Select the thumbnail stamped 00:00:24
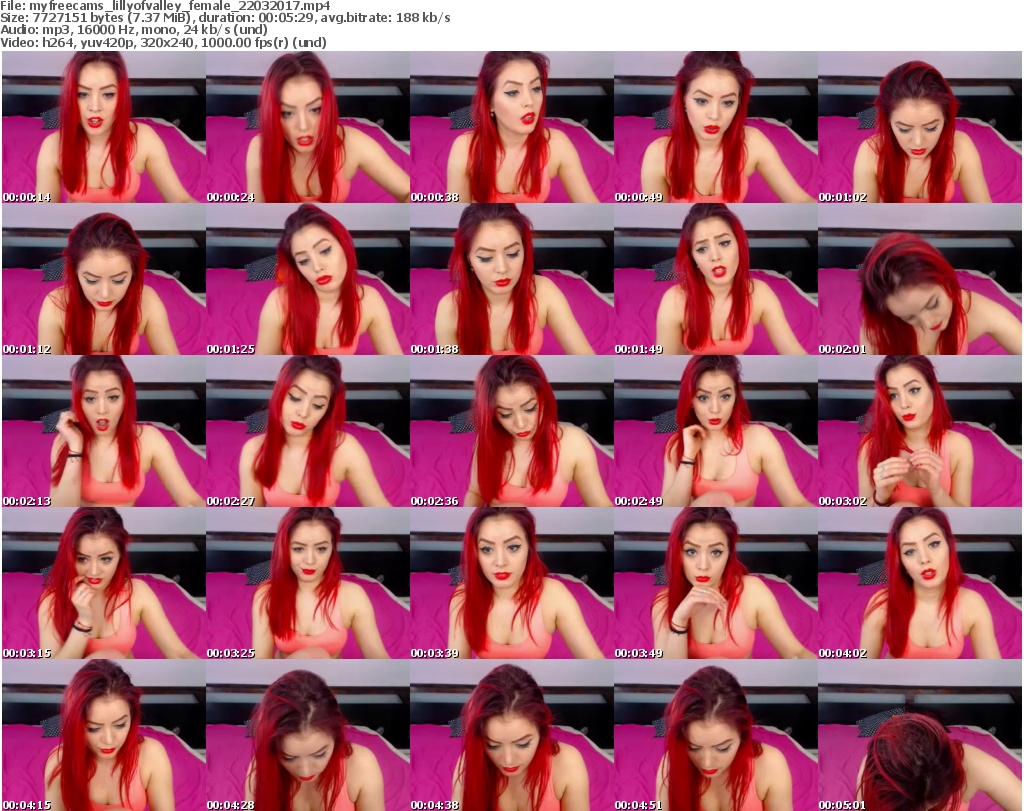This screenshot has width=1024, height=811. tap(308, 127)
